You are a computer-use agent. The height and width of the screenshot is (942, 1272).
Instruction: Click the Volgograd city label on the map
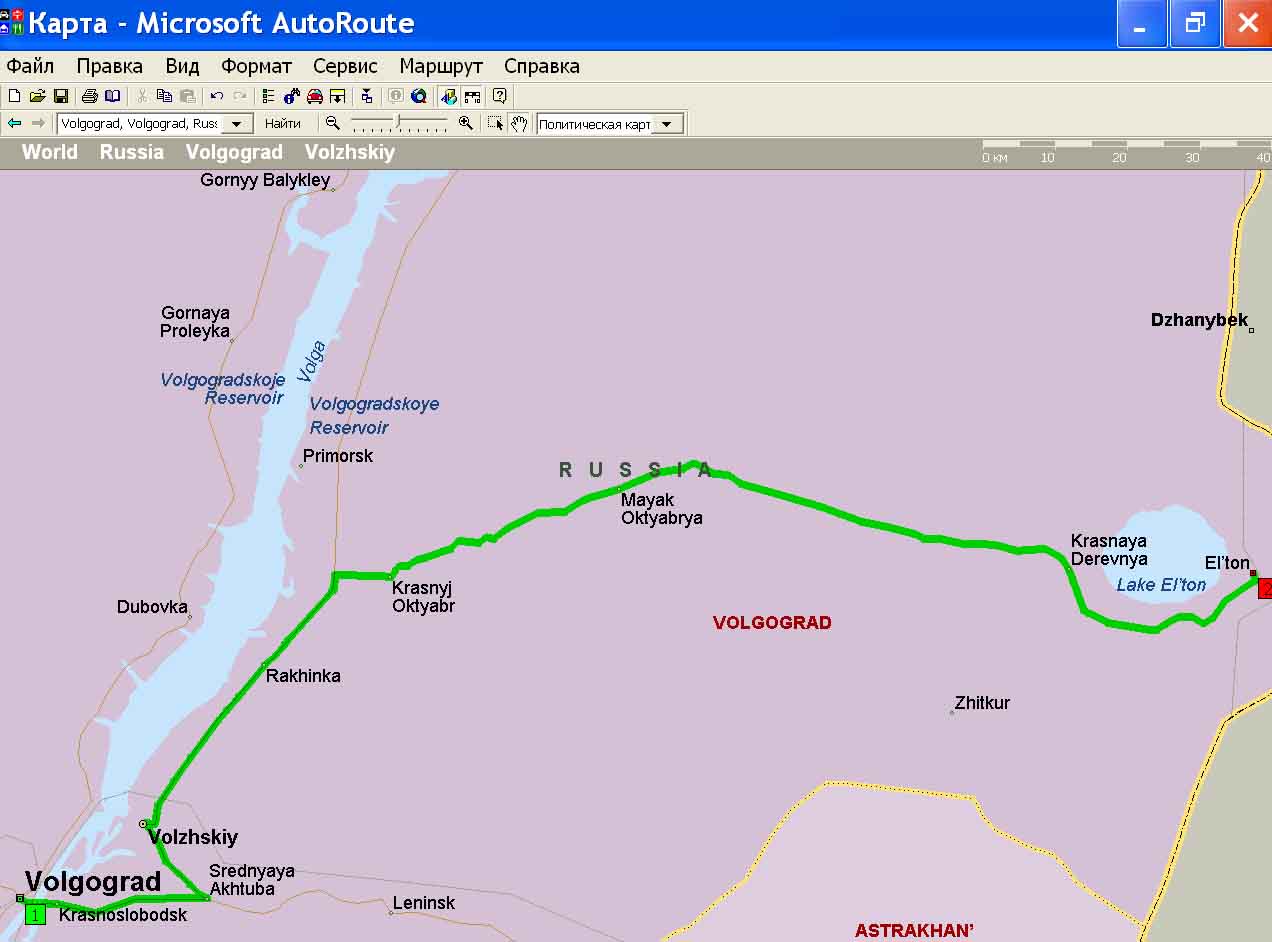[93, 881]
